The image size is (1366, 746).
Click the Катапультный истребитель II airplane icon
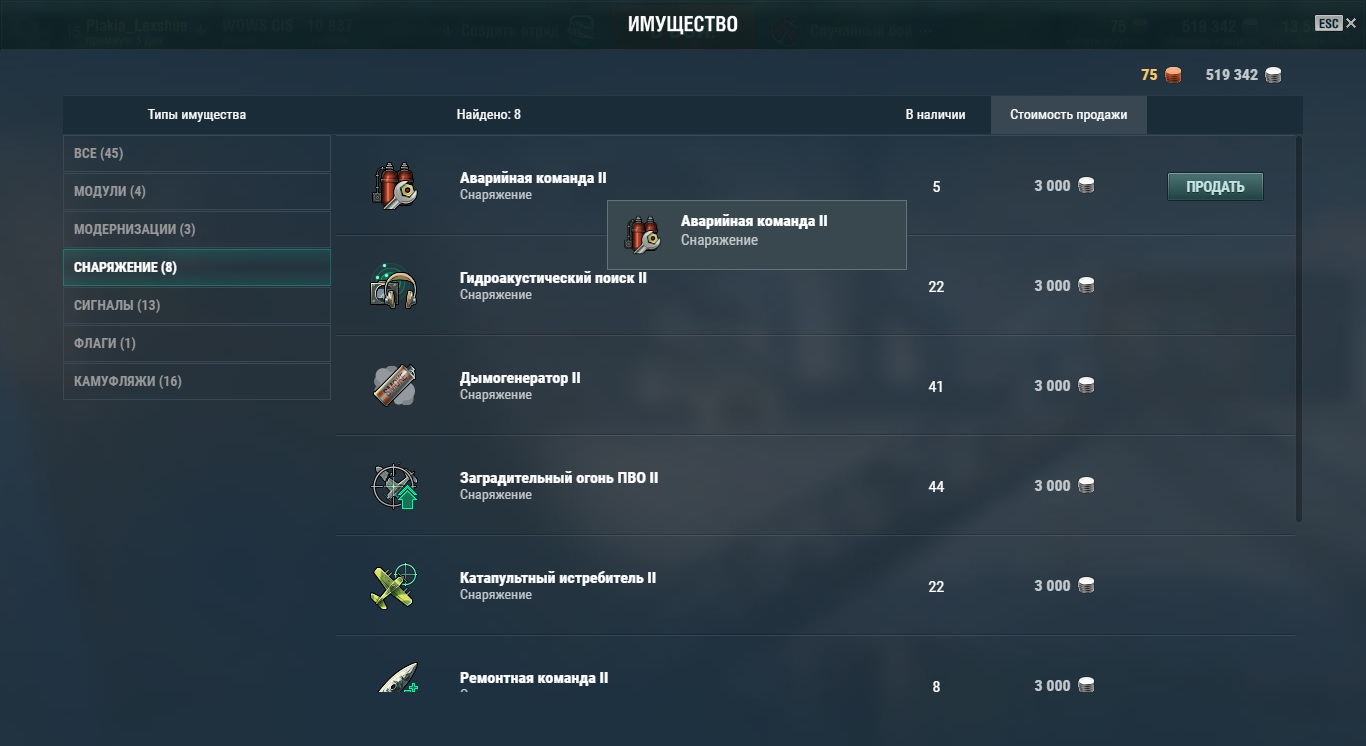(394, 586)
